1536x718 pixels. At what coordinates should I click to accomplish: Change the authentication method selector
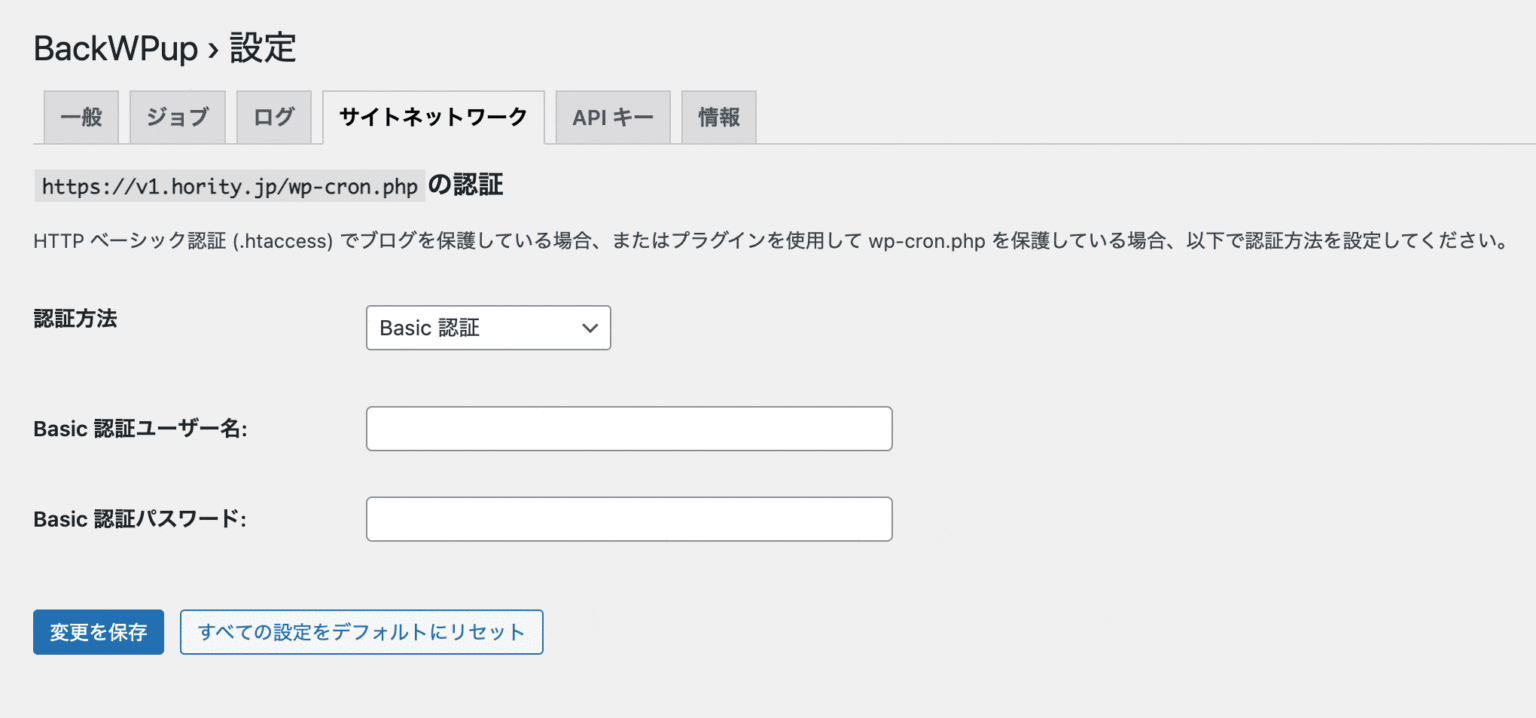[x=488, y=328]
